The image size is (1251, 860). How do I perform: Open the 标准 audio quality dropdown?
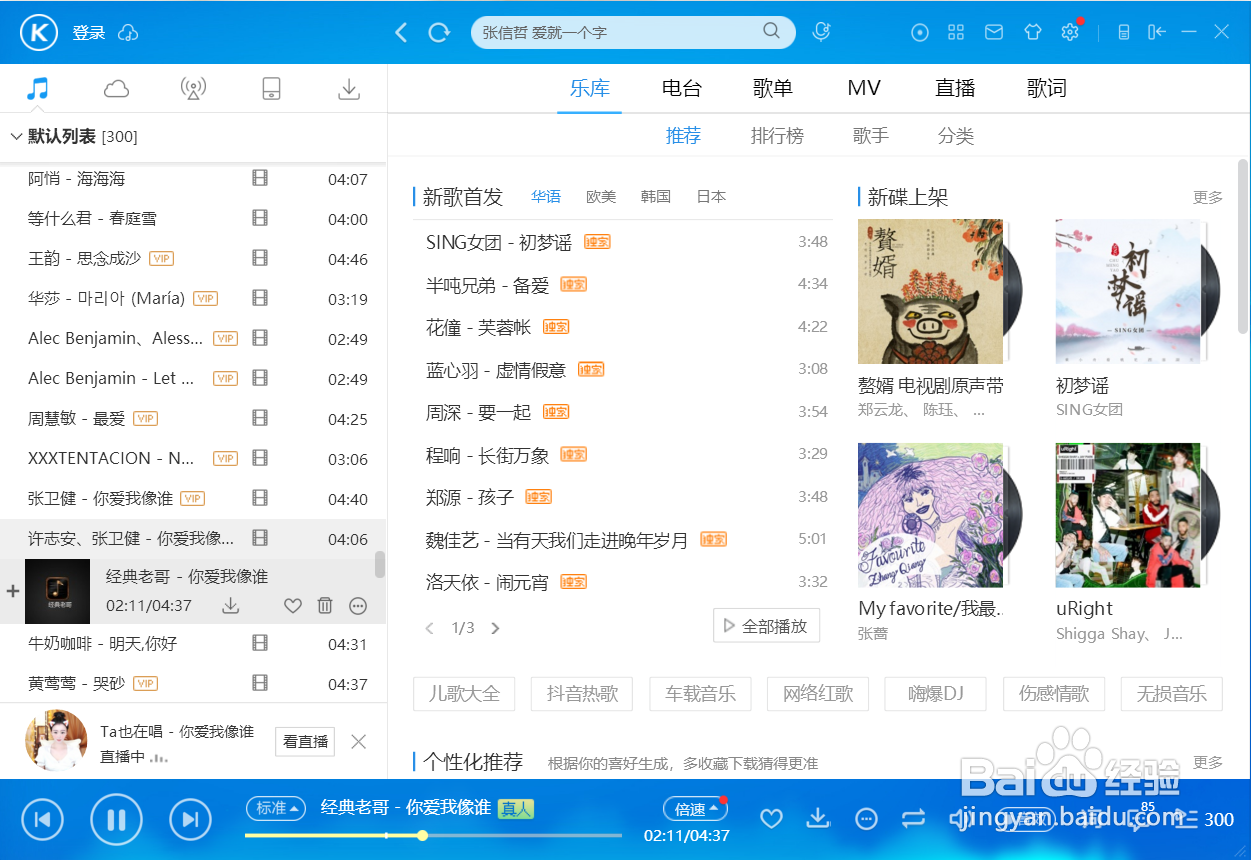[276, 808]
